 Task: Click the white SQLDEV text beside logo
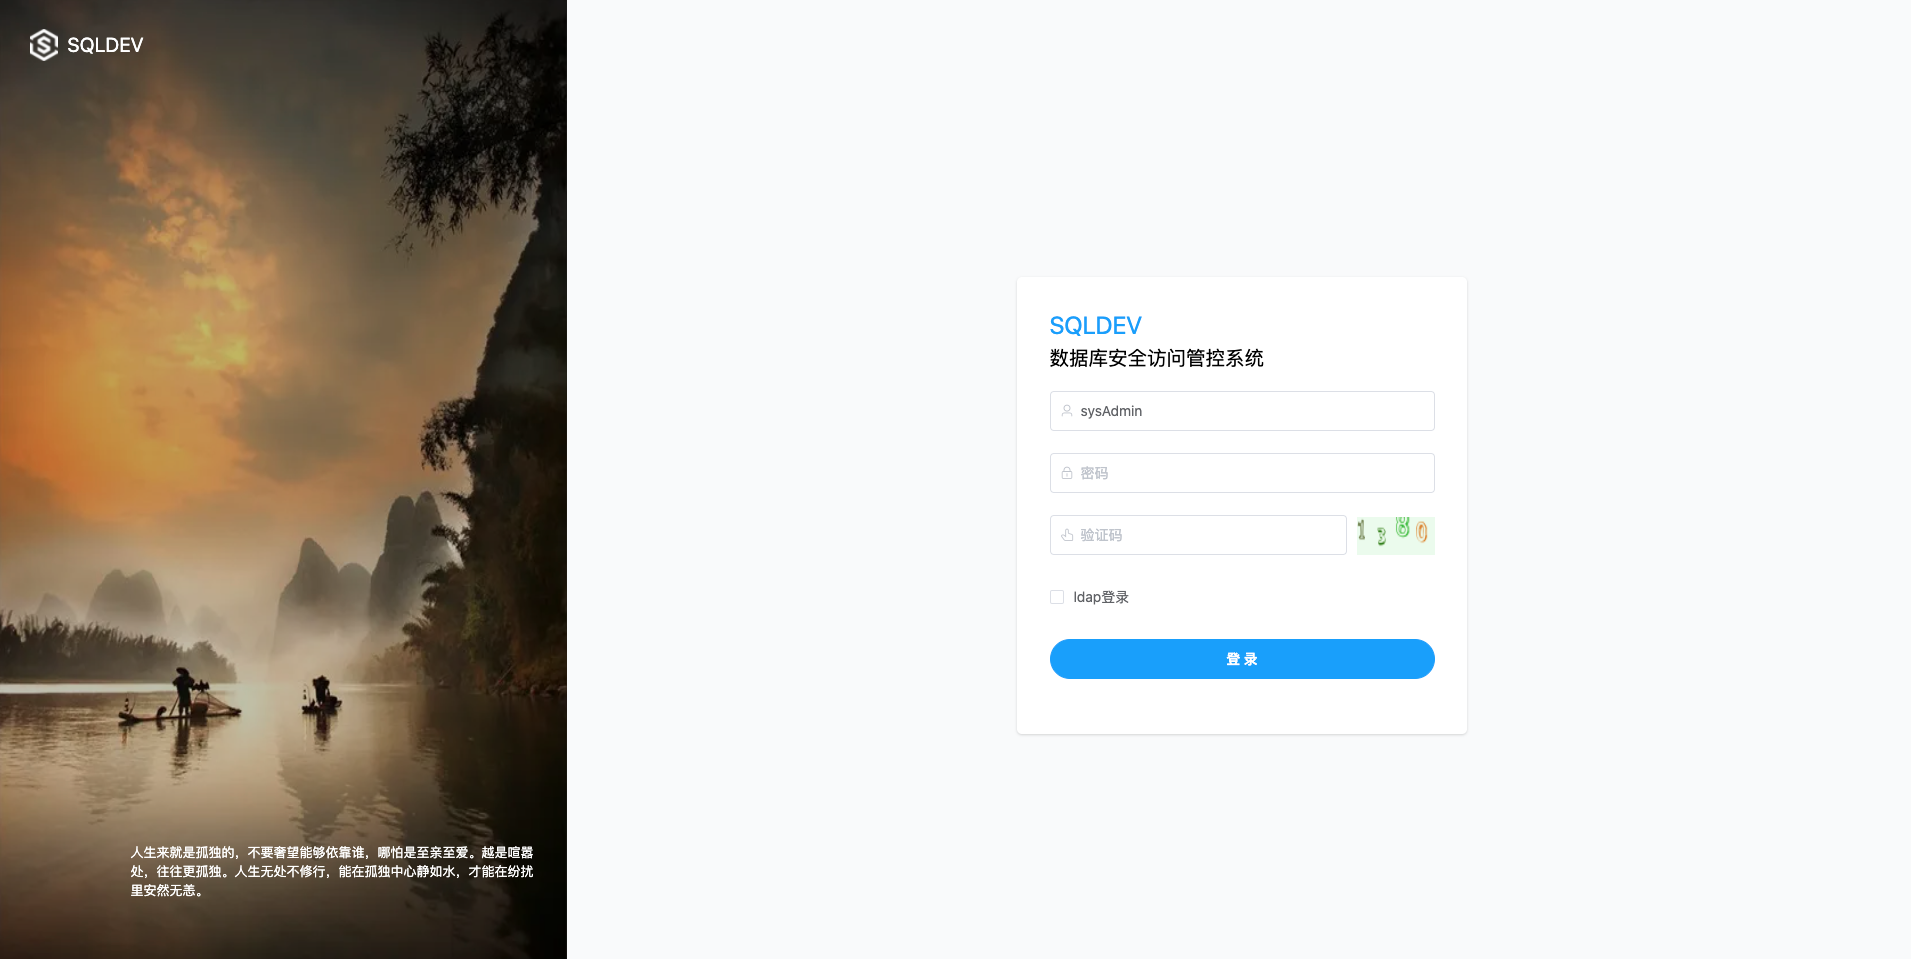click(105, 45)
